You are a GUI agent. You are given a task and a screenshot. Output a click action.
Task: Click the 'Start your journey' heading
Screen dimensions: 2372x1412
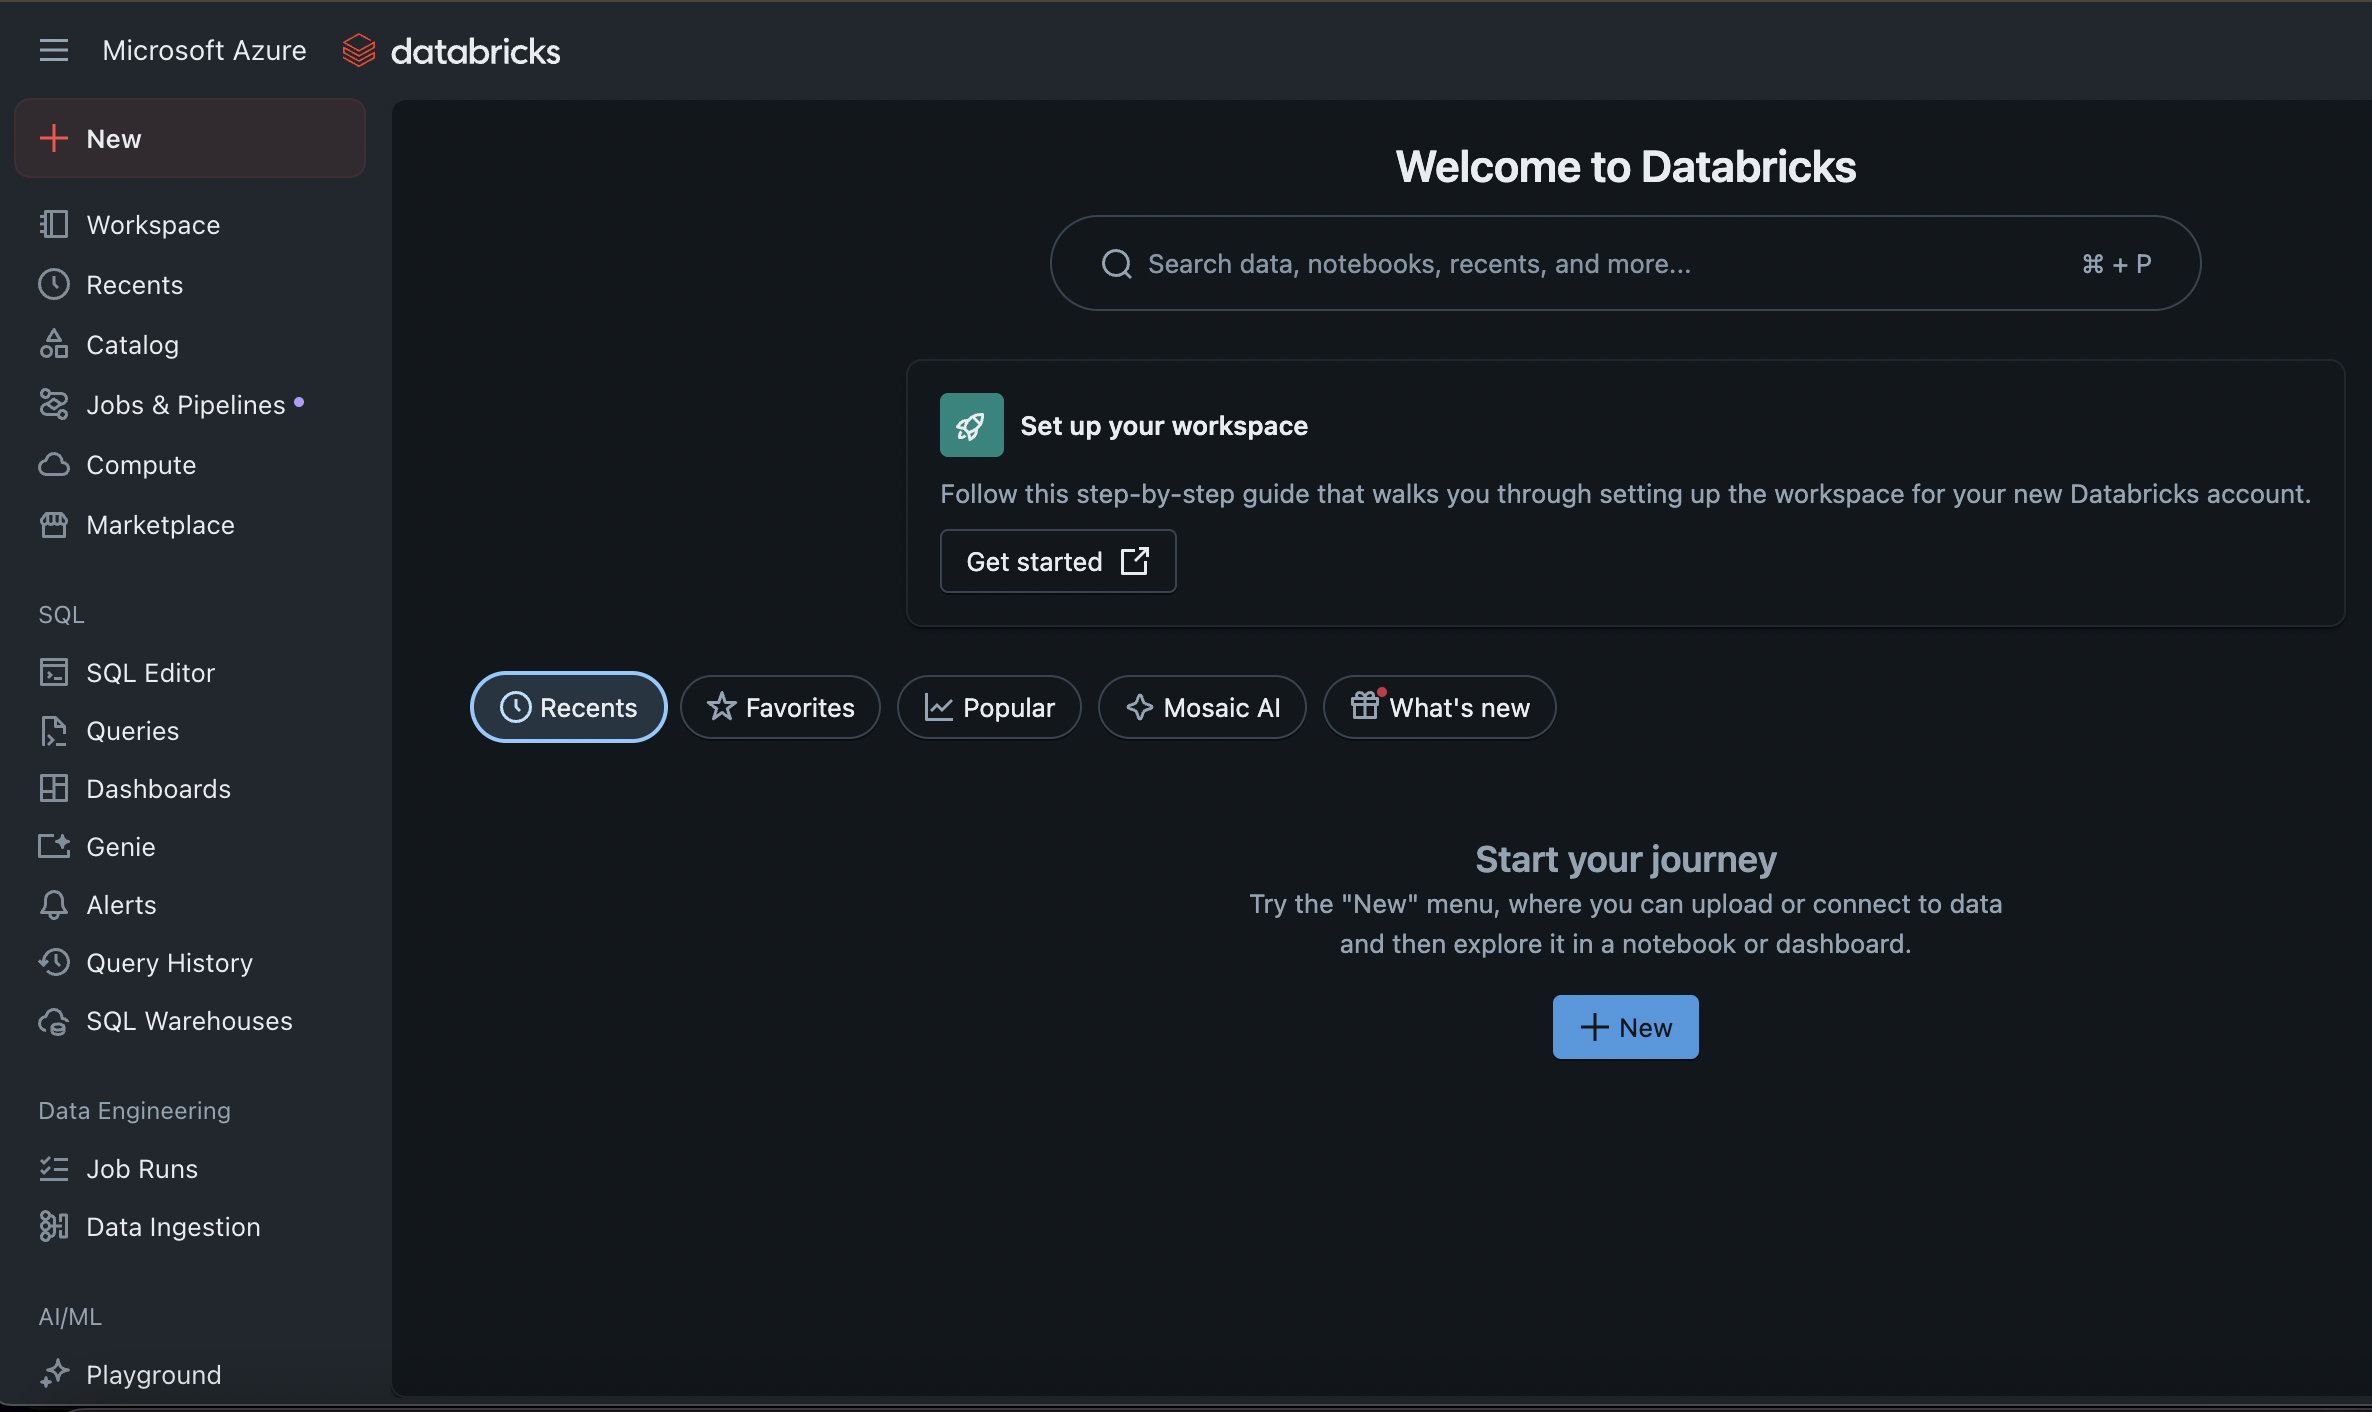(1626, 859)
